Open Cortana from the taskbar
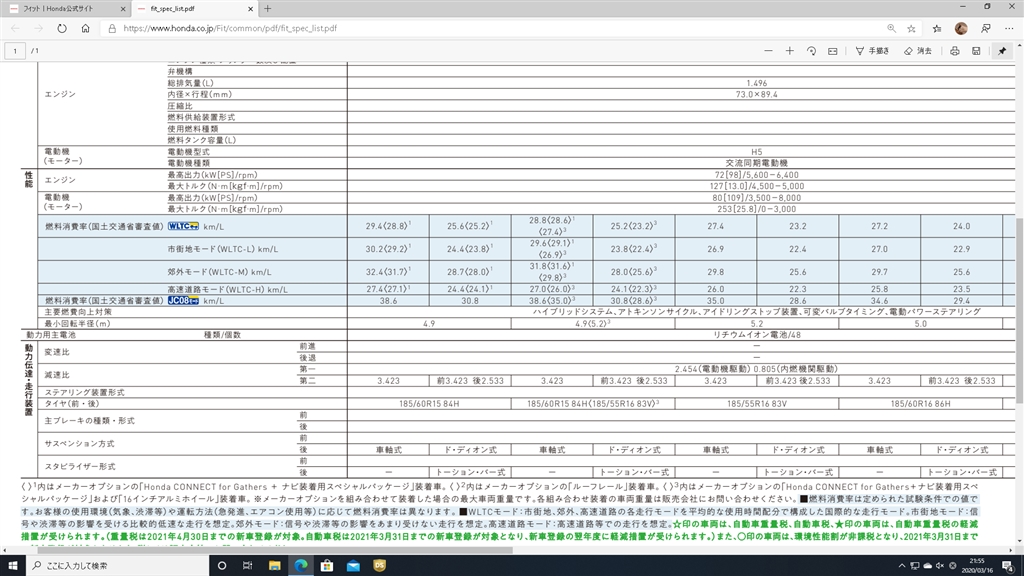Viewport: 1024px width, 576px height. [x=221, y=566]
